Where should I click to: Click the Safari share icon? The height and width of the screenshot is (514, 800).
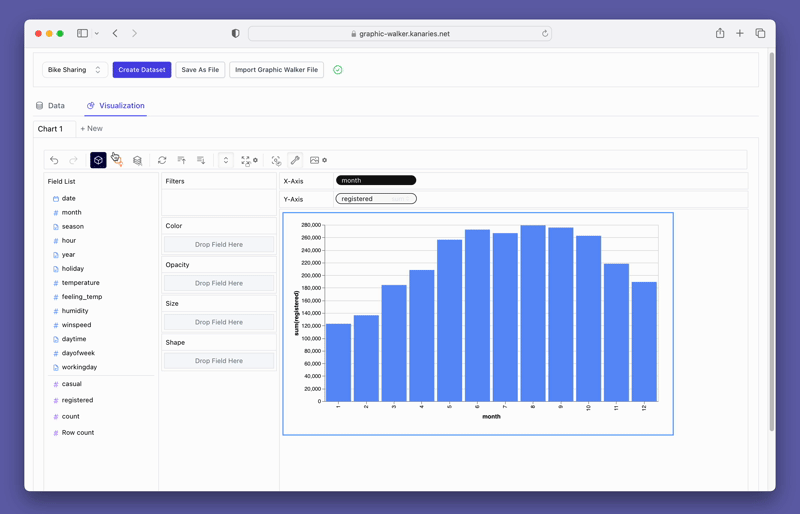pyautogui.click(x=720, y=33)
